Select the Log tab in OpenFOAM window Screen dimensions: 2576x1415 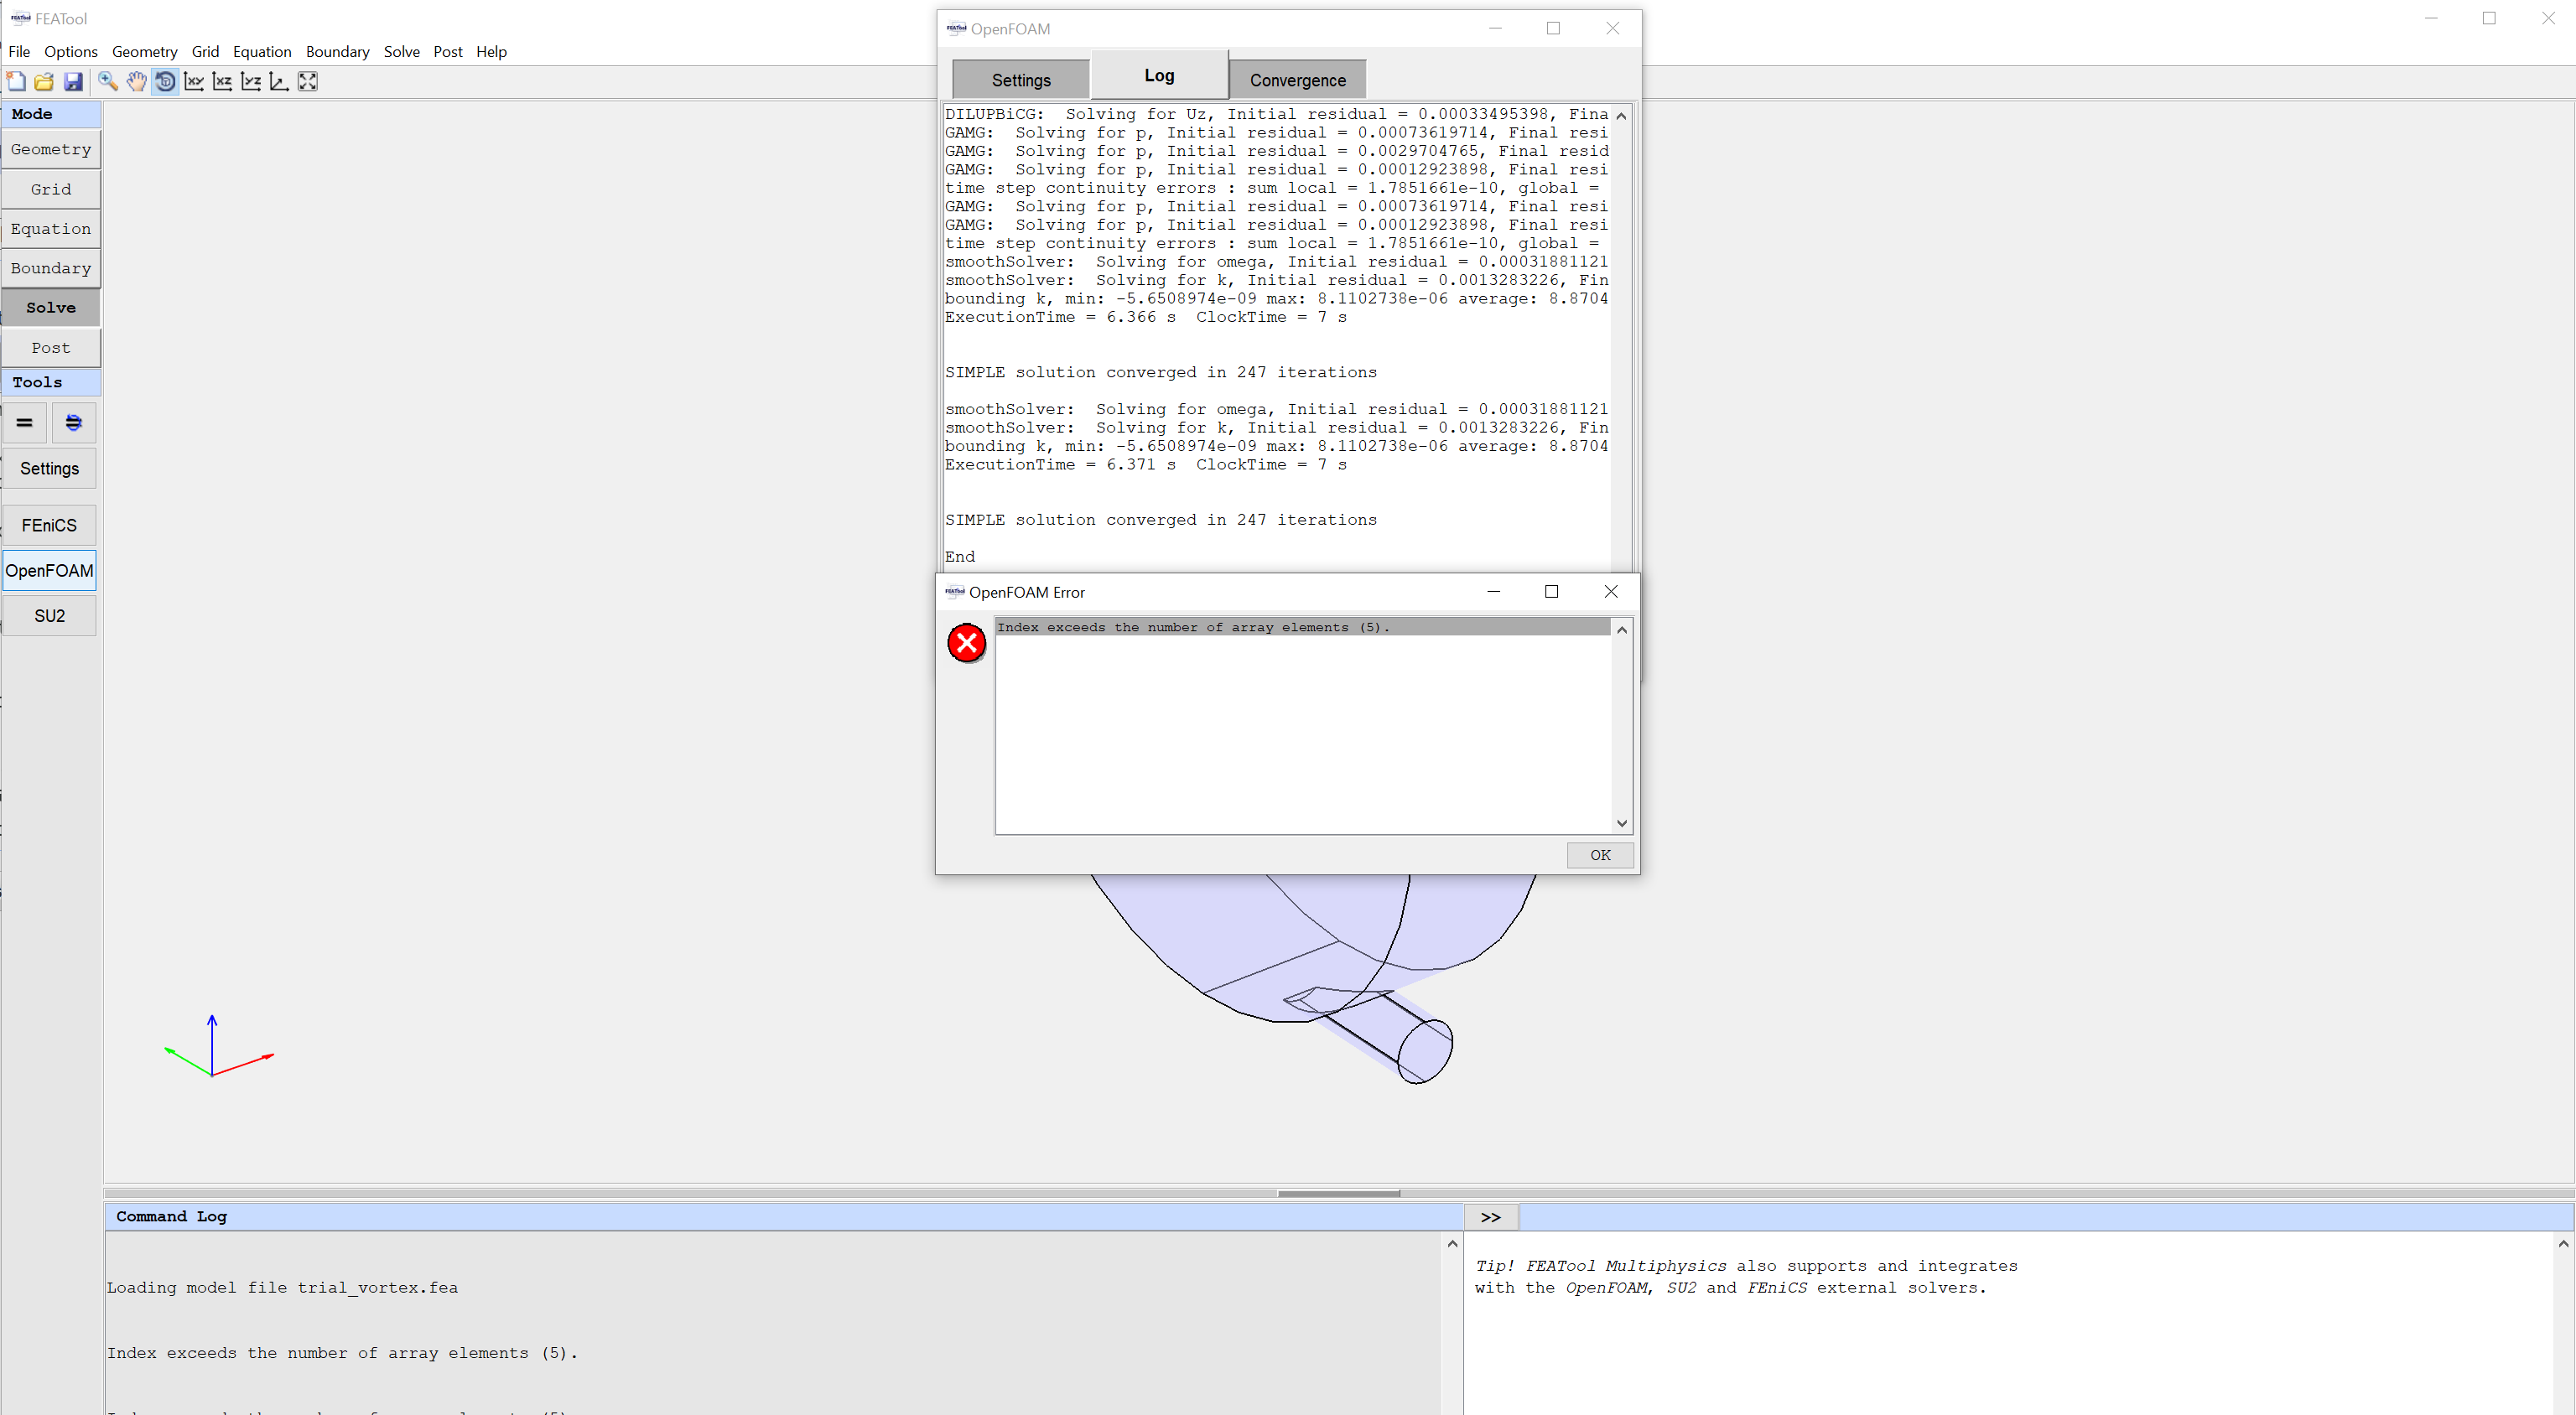pyautogui.click(x=1157, y=76)
